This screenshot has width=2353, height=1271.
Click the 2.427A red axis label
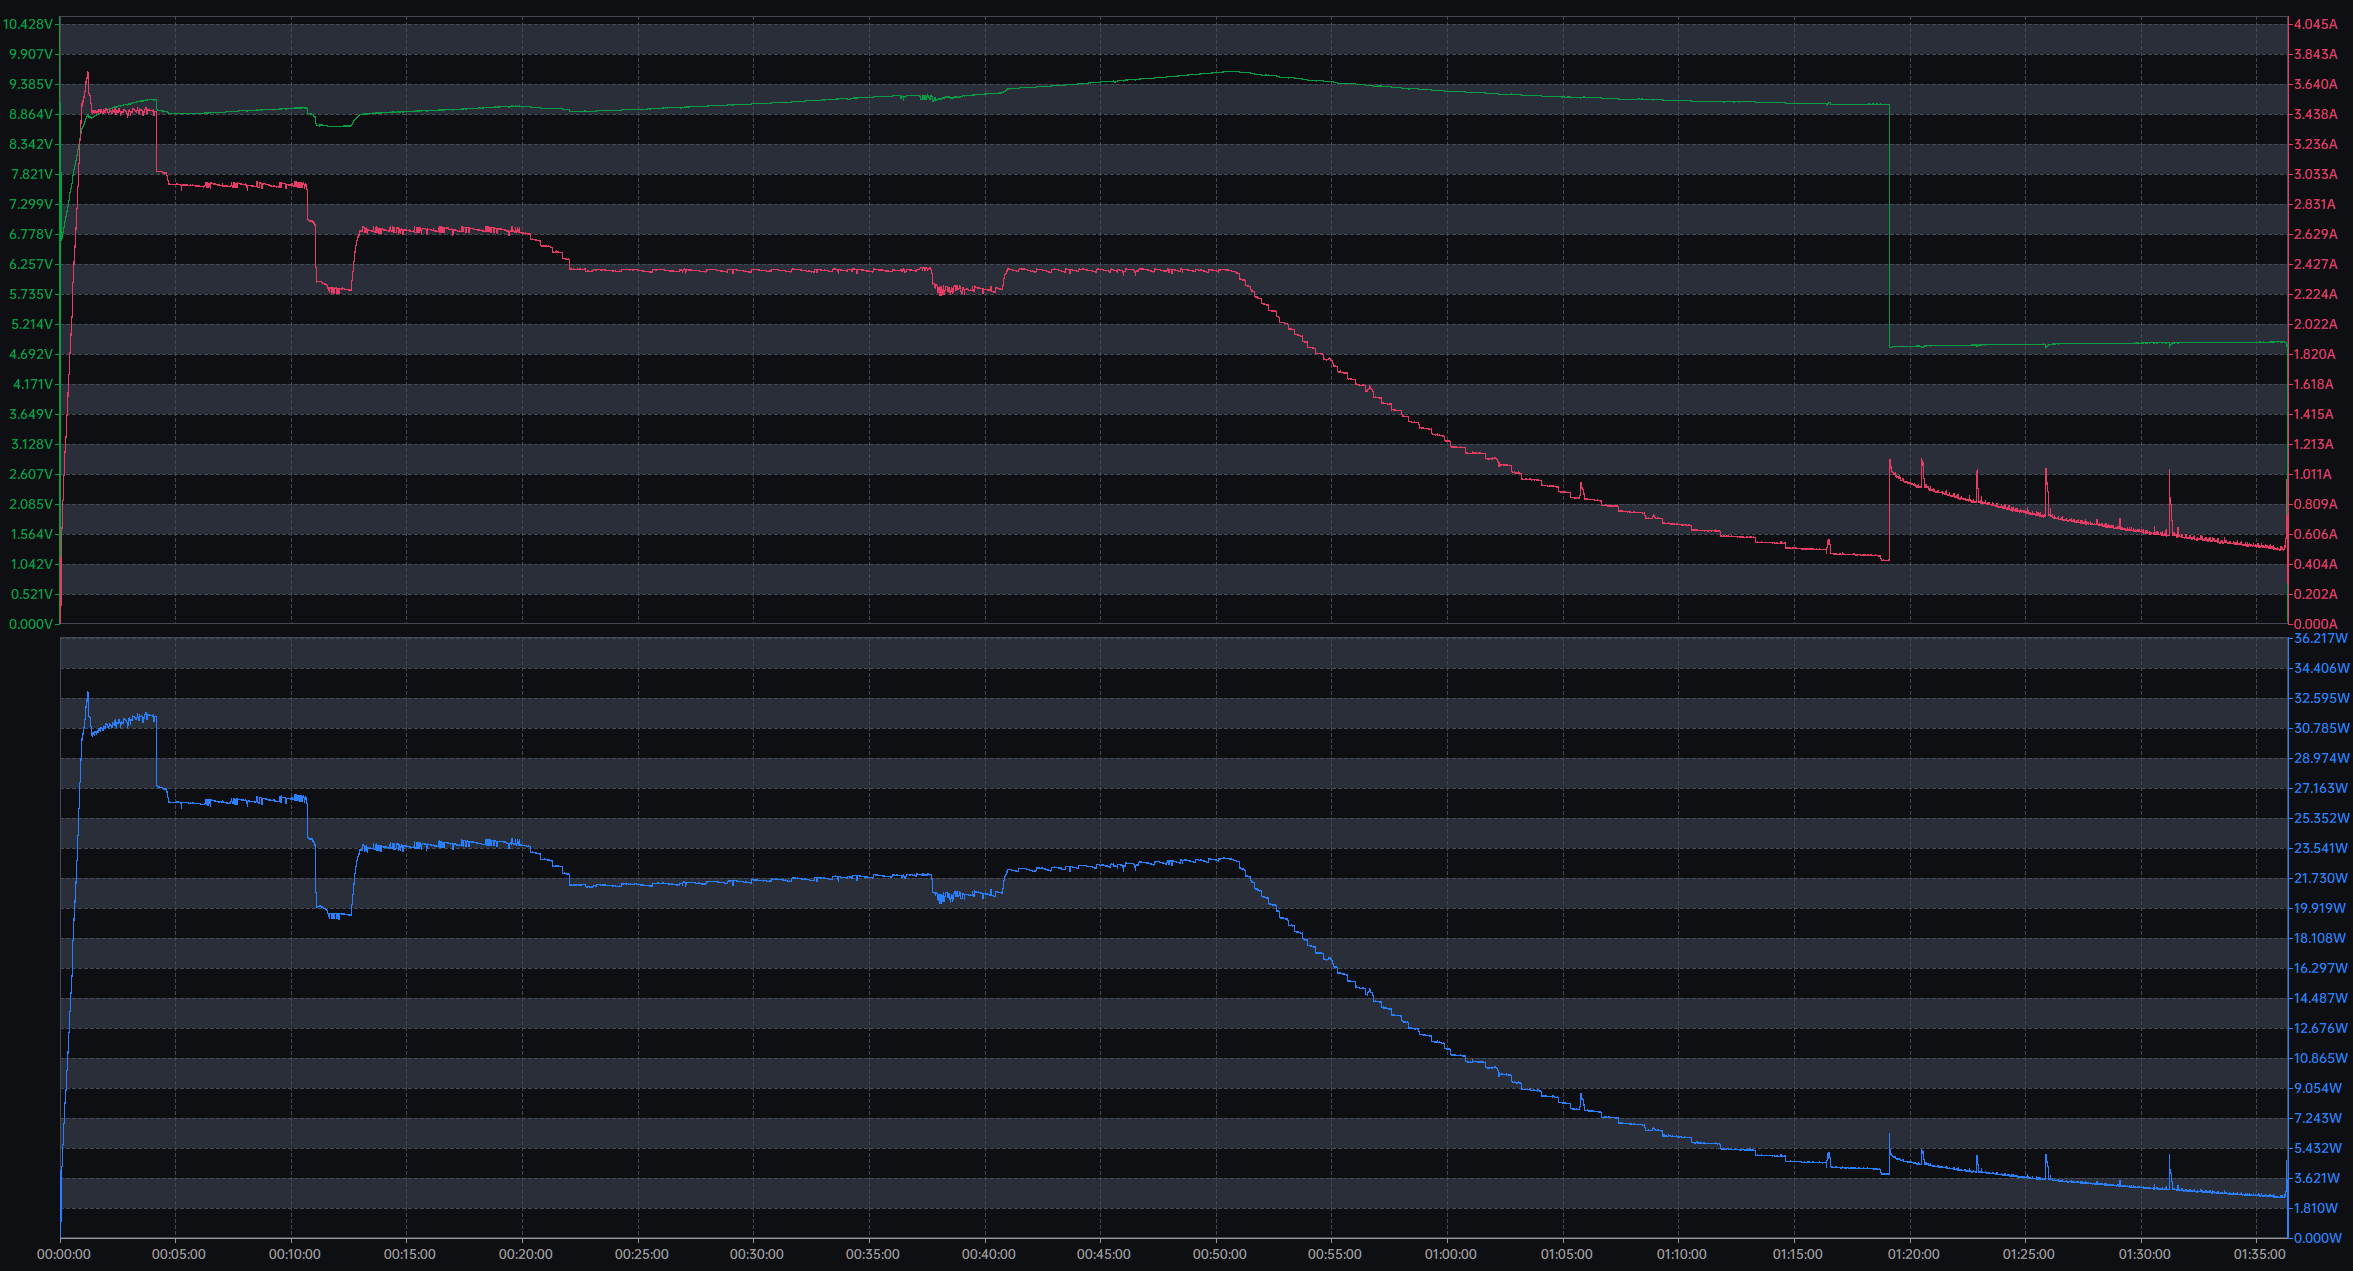pos(2315,264)
